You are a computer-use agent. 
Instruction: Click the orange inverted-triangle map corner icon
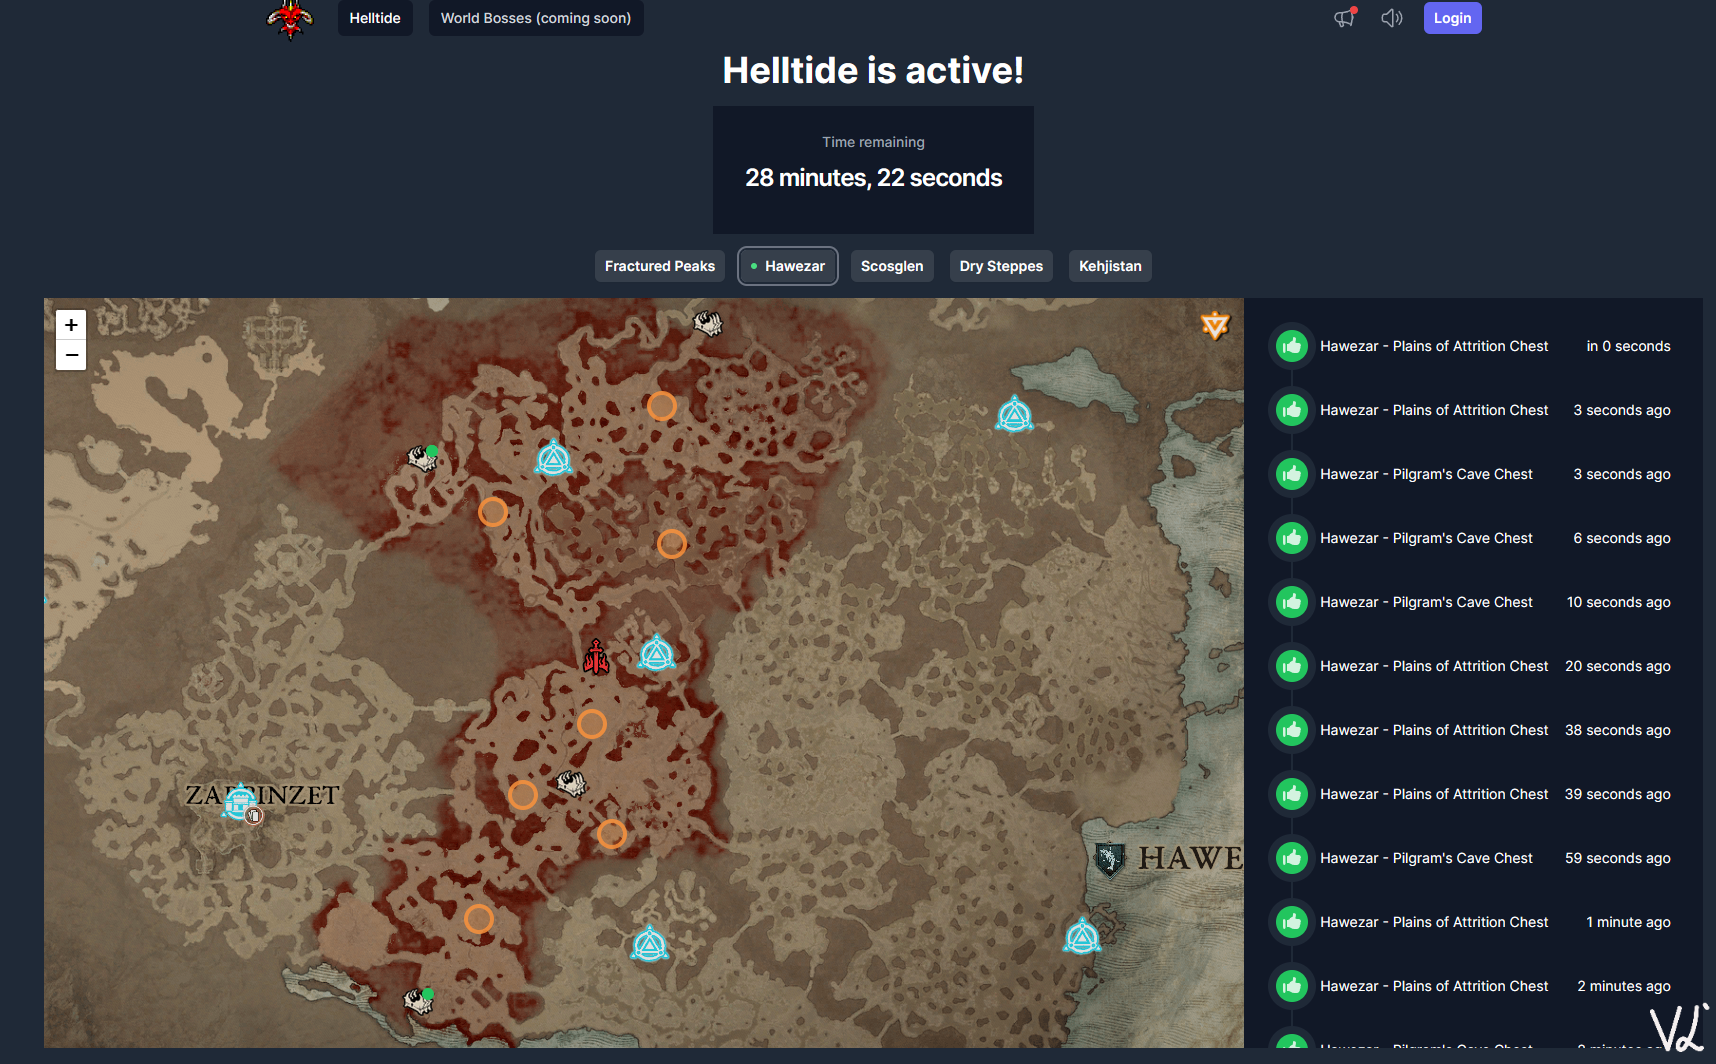pyautogui.click(x=1215, y=325)
